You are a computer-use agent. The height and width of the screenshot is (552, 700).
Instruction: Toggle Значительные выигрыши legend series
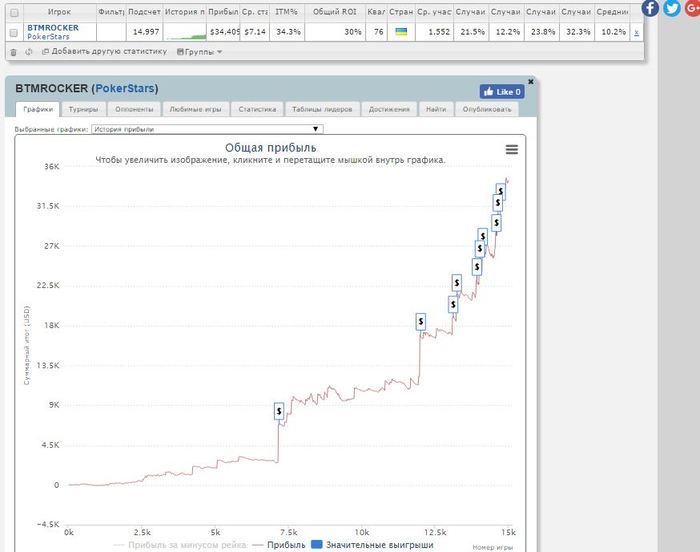[x=372, y=545]
